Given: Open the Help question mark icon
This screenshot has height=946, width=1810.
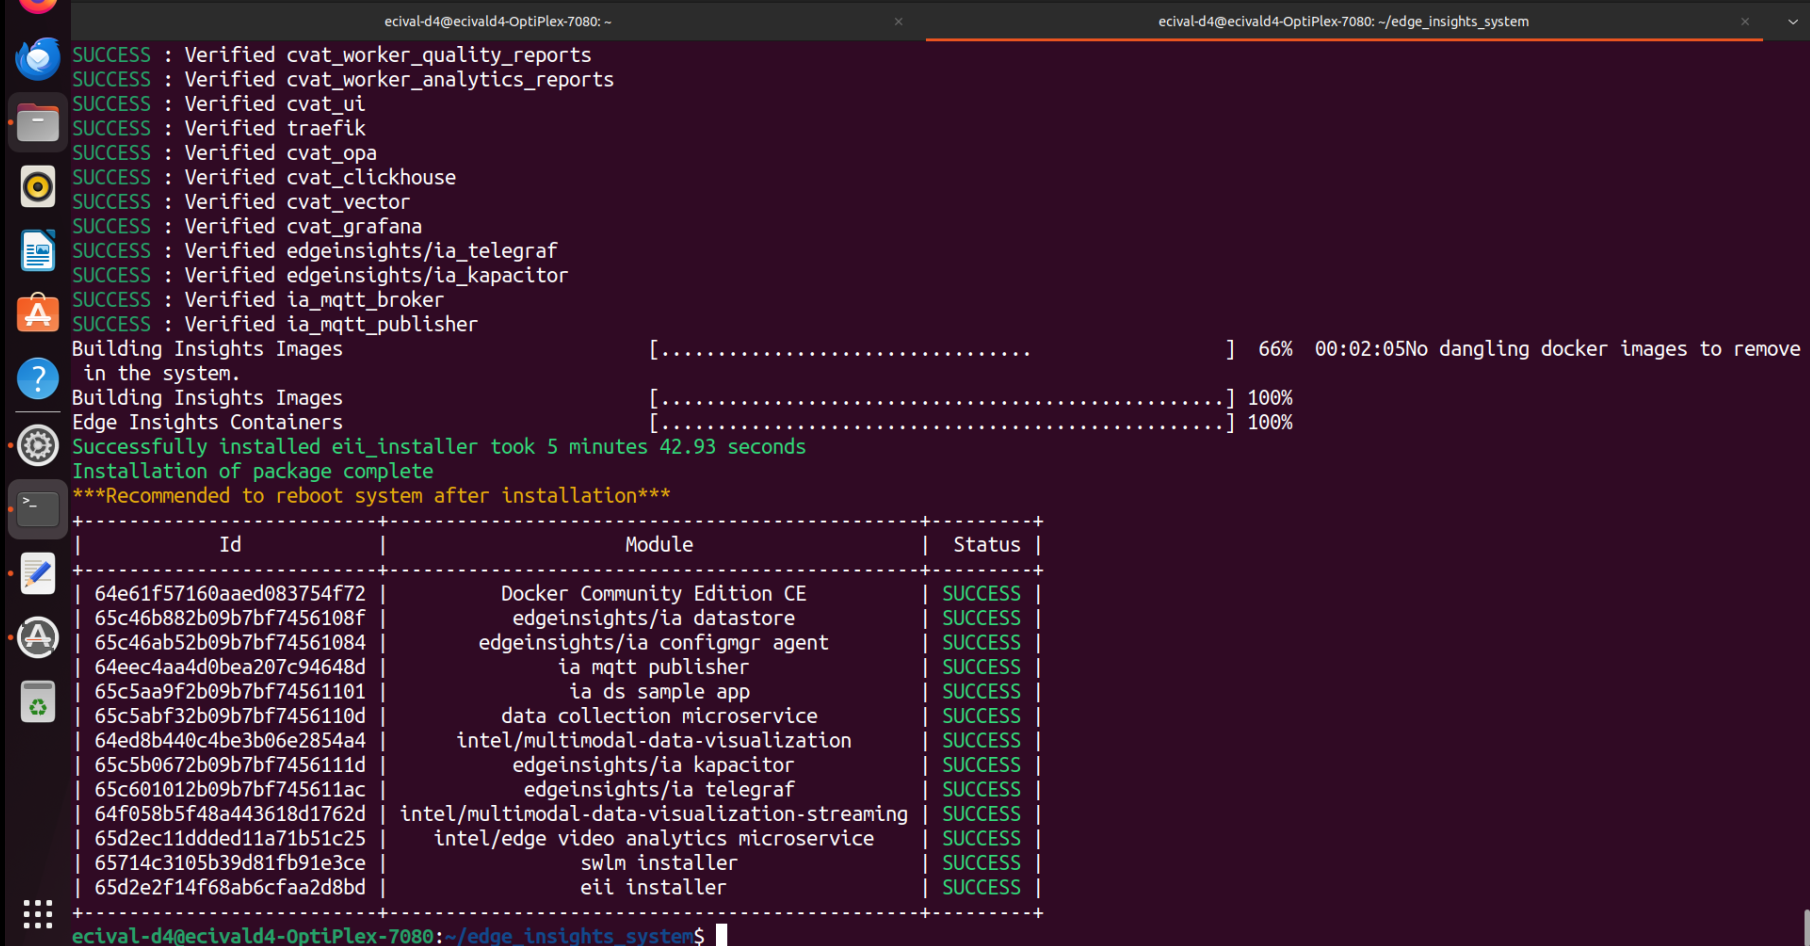Looking at the screenshot, I should coord(38,379).
